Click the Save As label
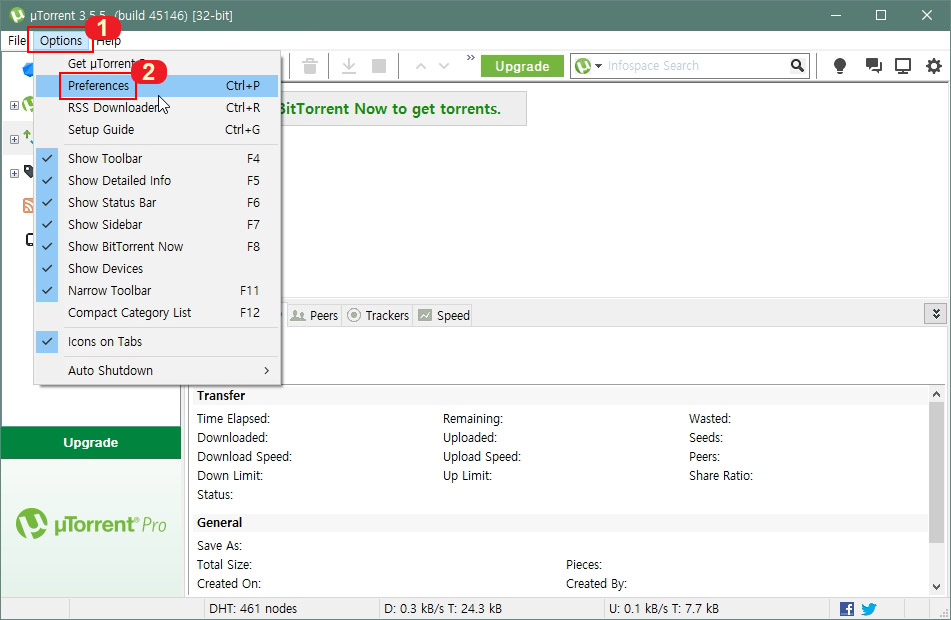The height and width of the screenshot is (620, 951). tap(219, 545)
